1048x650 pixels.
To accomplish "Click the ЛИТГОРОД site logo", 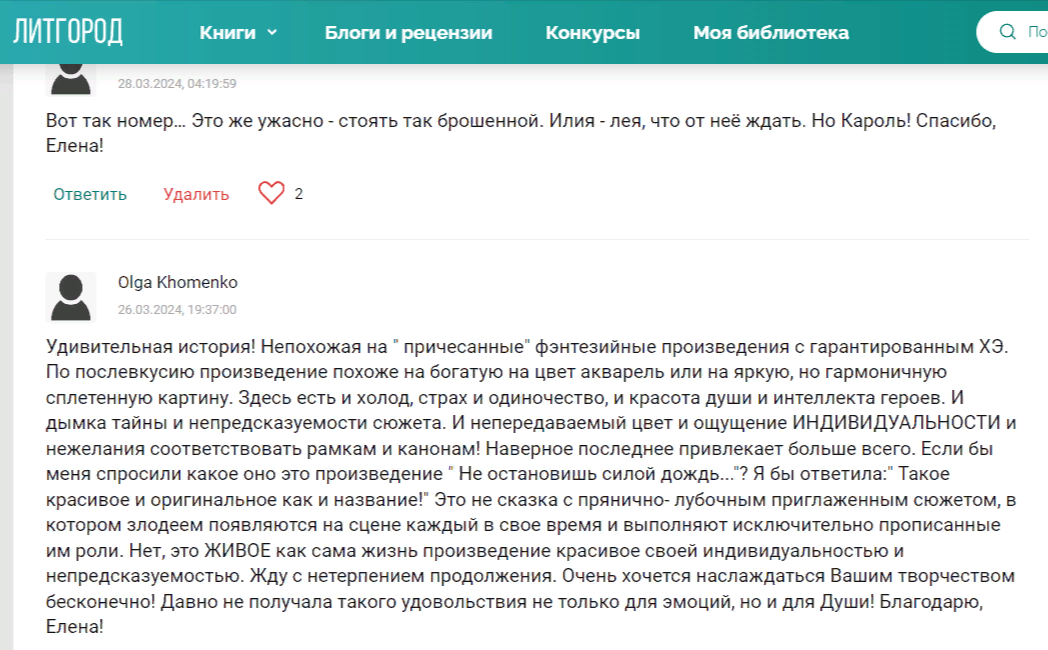I will point(68,32).
